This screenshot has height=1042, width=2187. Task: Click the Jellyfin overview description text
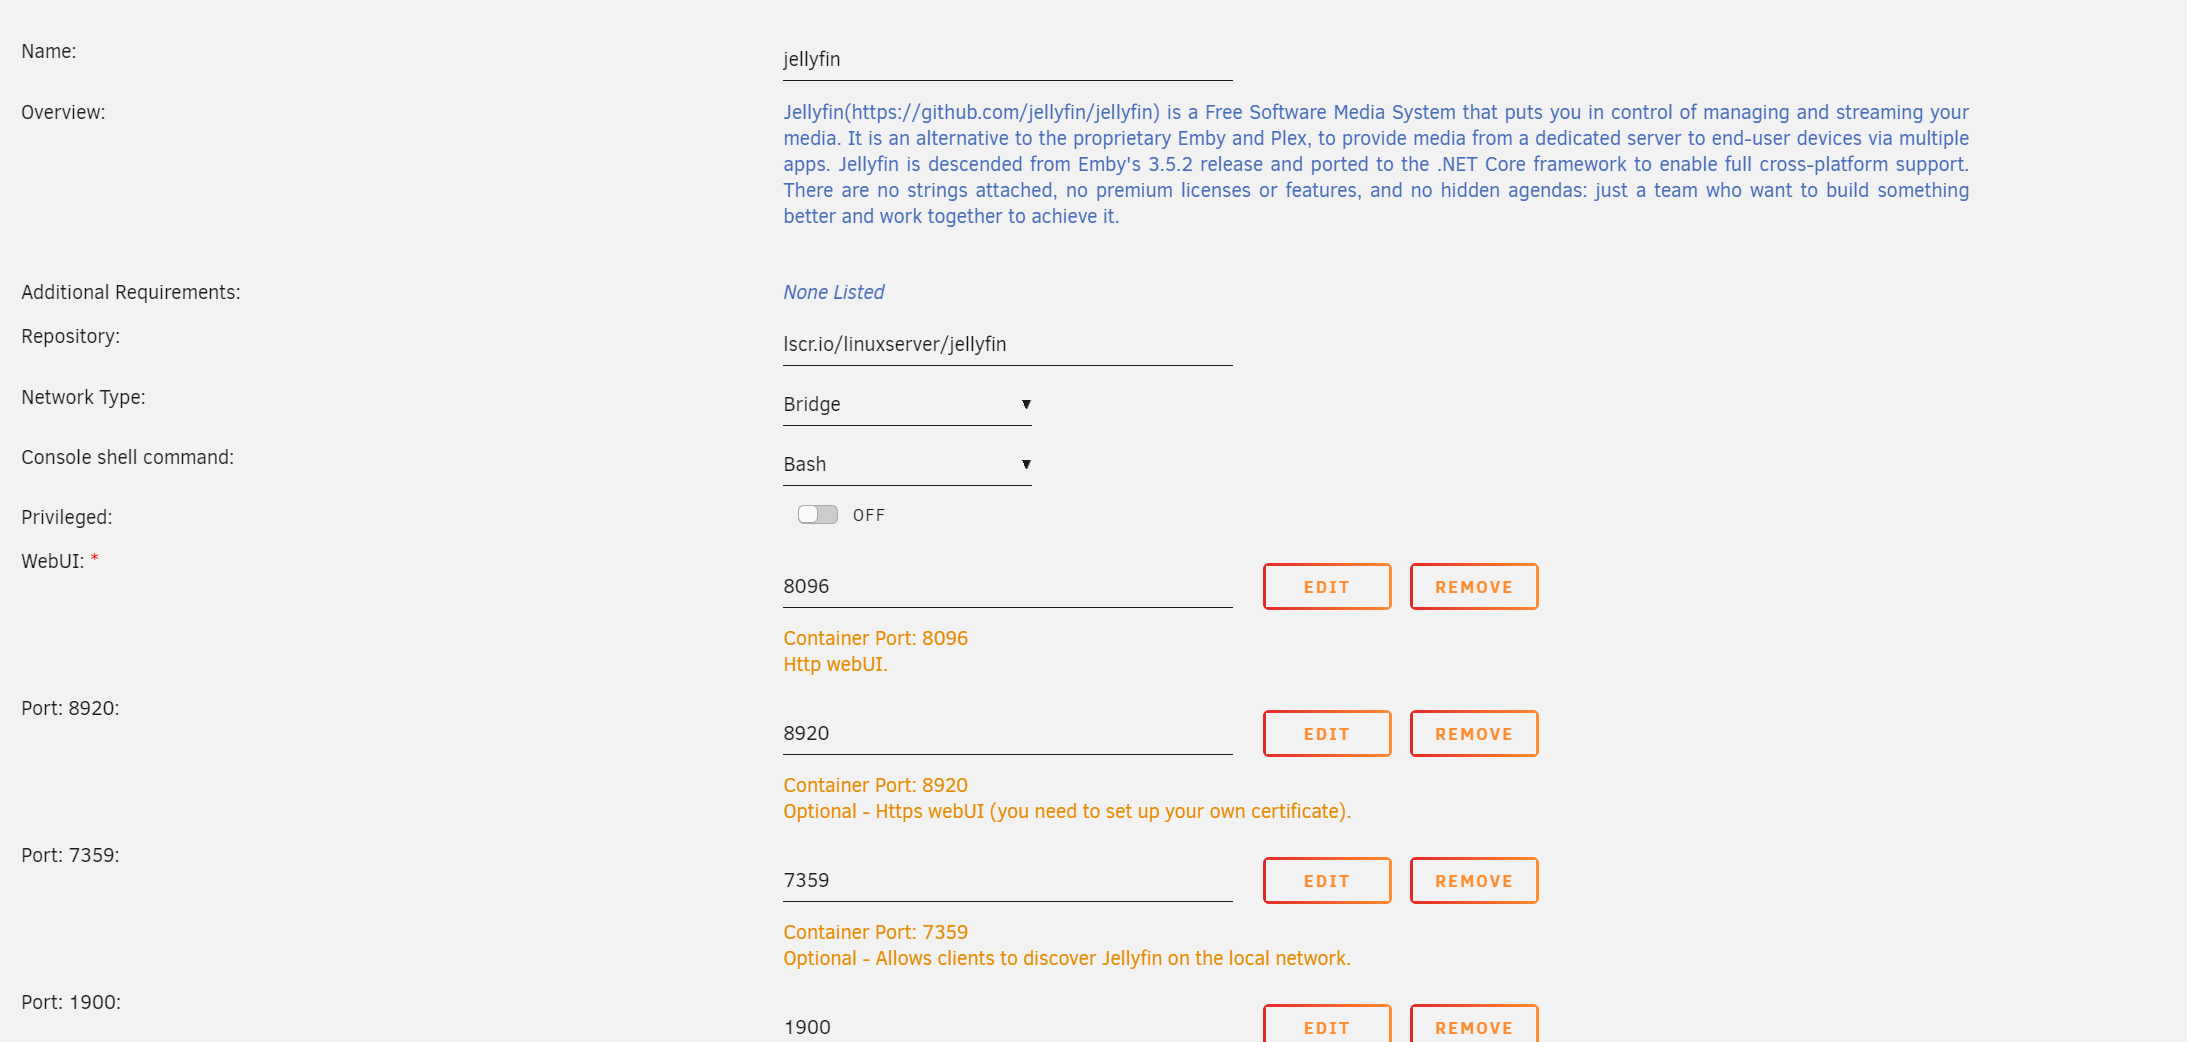coord(1375,164)
